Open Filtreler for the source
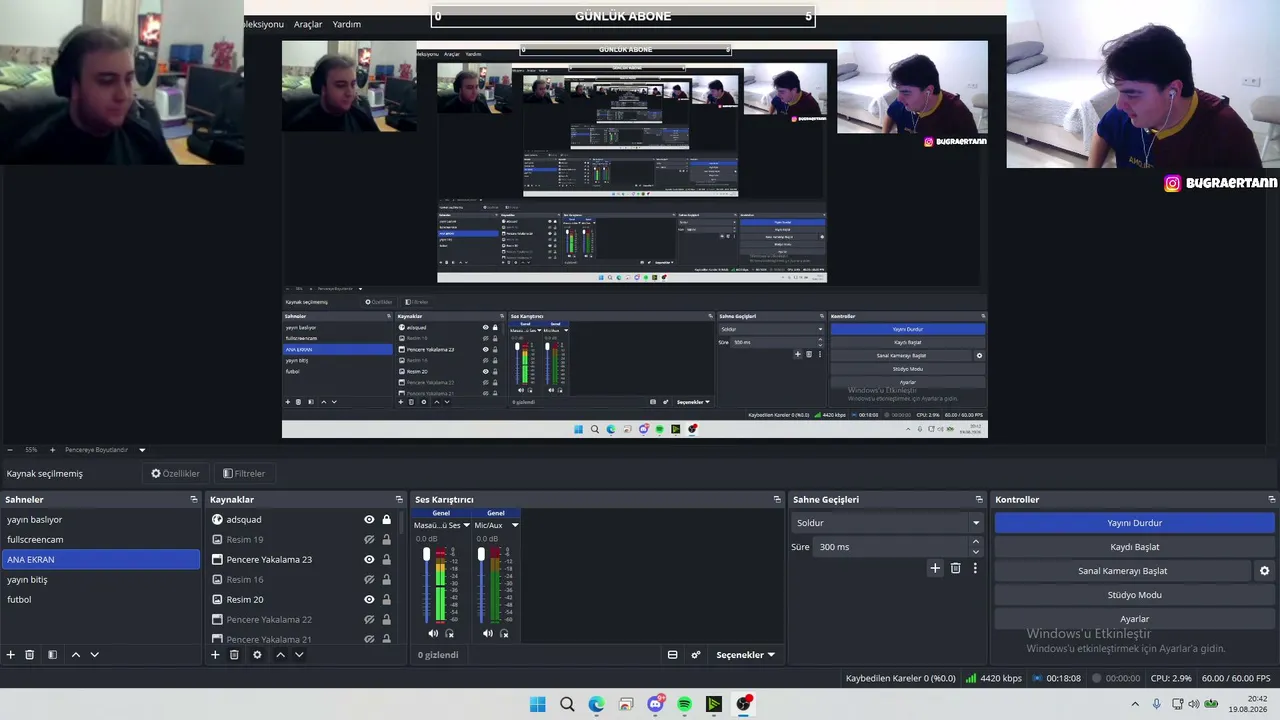The image size is (1280, 720). 244,474
